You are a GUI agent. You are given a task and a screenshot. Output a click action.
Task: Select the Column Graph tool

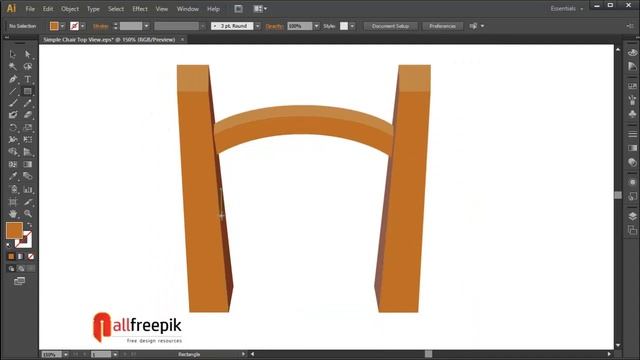[x=28, y=189]
